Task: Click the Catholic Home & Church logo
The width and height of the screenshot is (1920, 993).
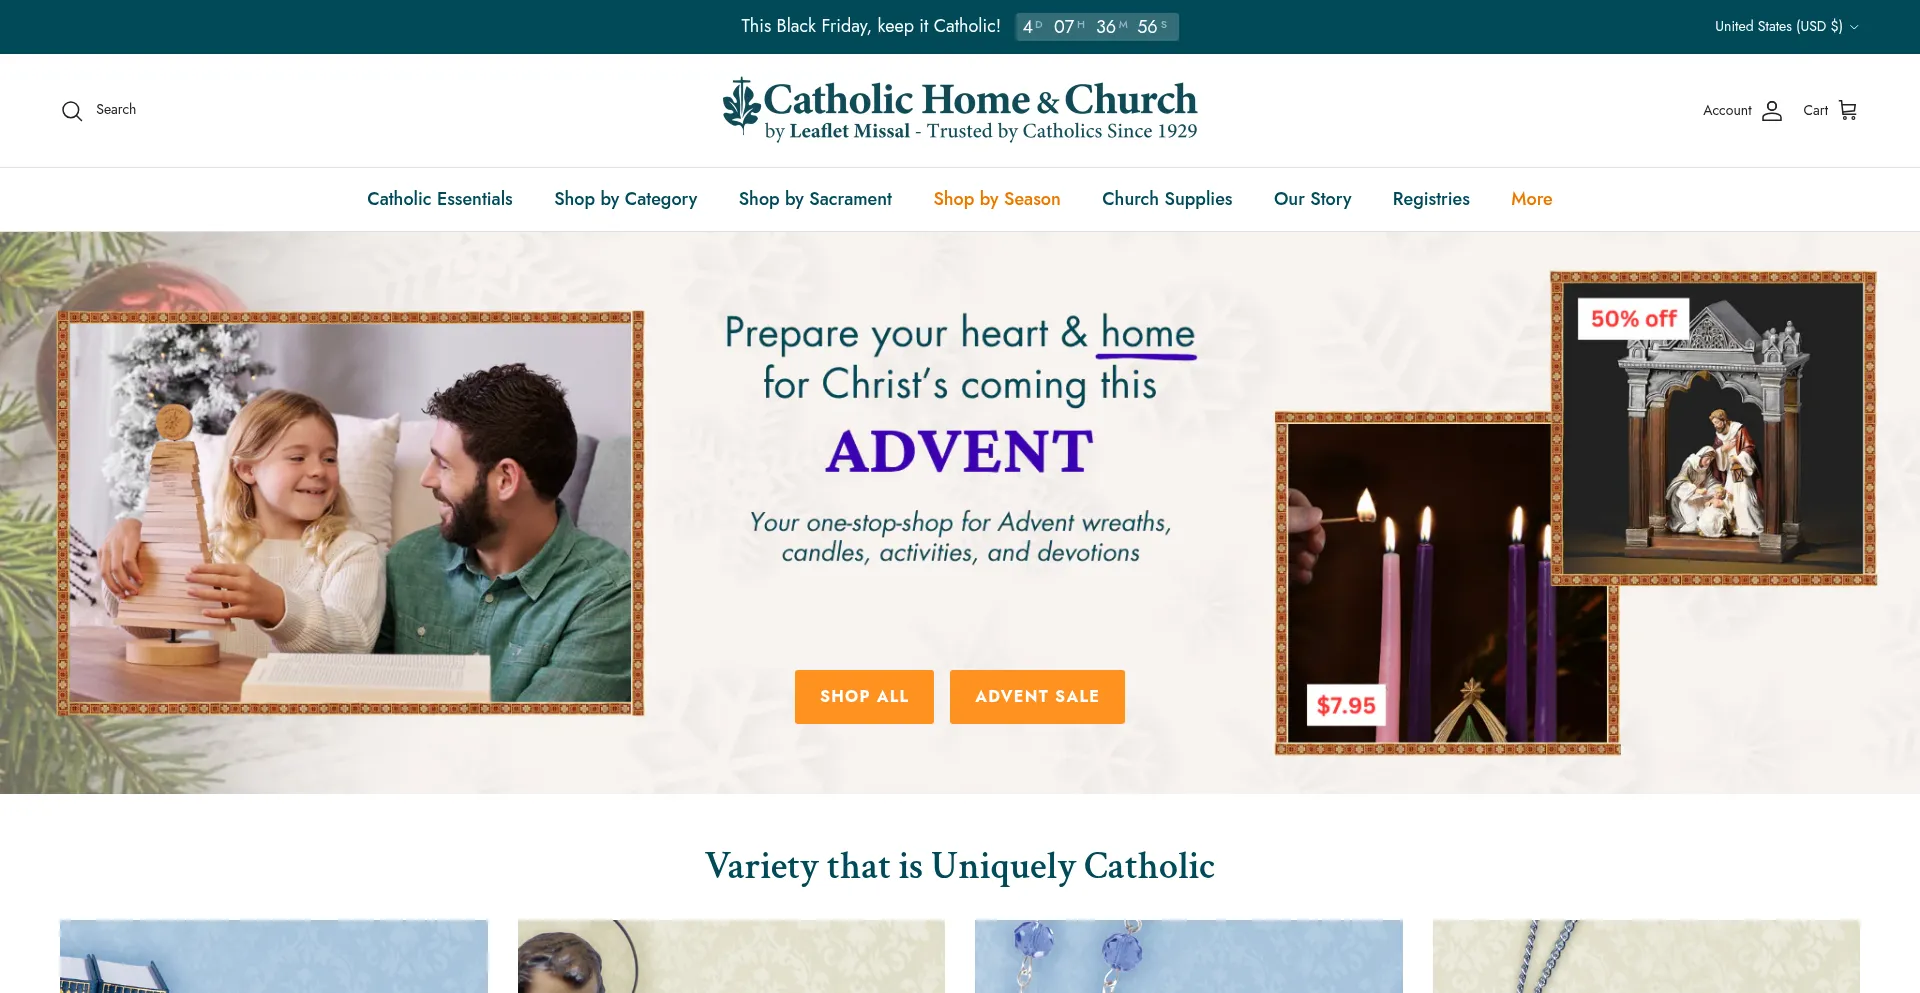Action: [x=960, y=110]
